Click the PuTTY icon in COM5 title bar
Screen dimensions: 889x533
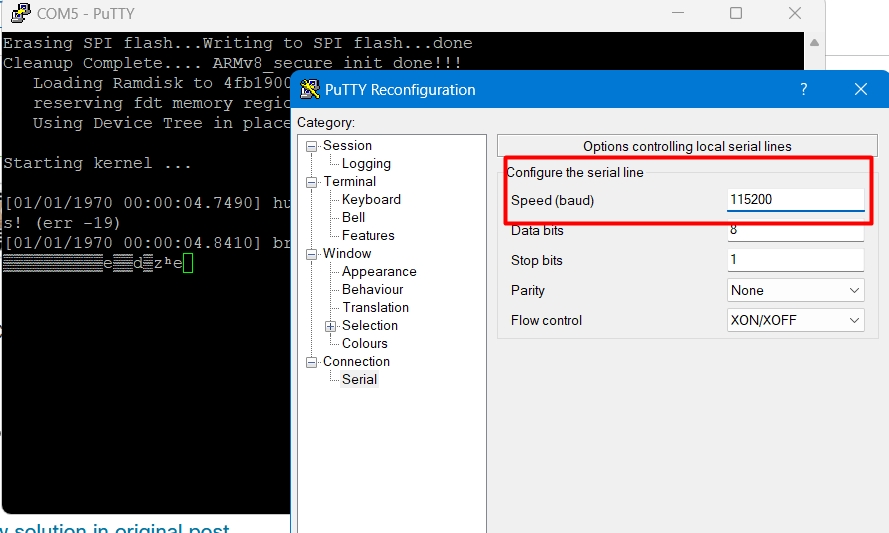point(19,14)
